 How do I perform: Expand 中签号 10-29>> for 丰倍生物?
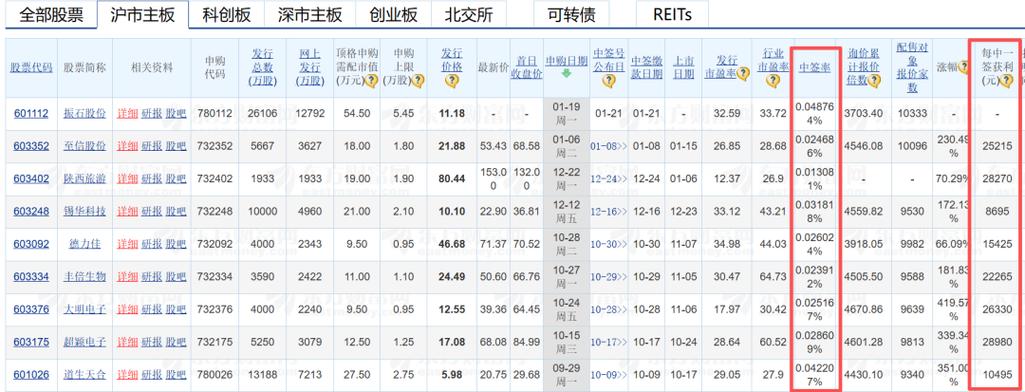[609, 277]
